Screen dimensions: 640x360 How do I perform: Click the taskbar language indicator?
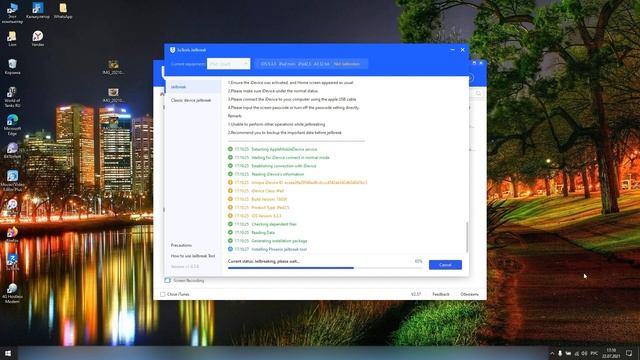(x=594, y=353)
